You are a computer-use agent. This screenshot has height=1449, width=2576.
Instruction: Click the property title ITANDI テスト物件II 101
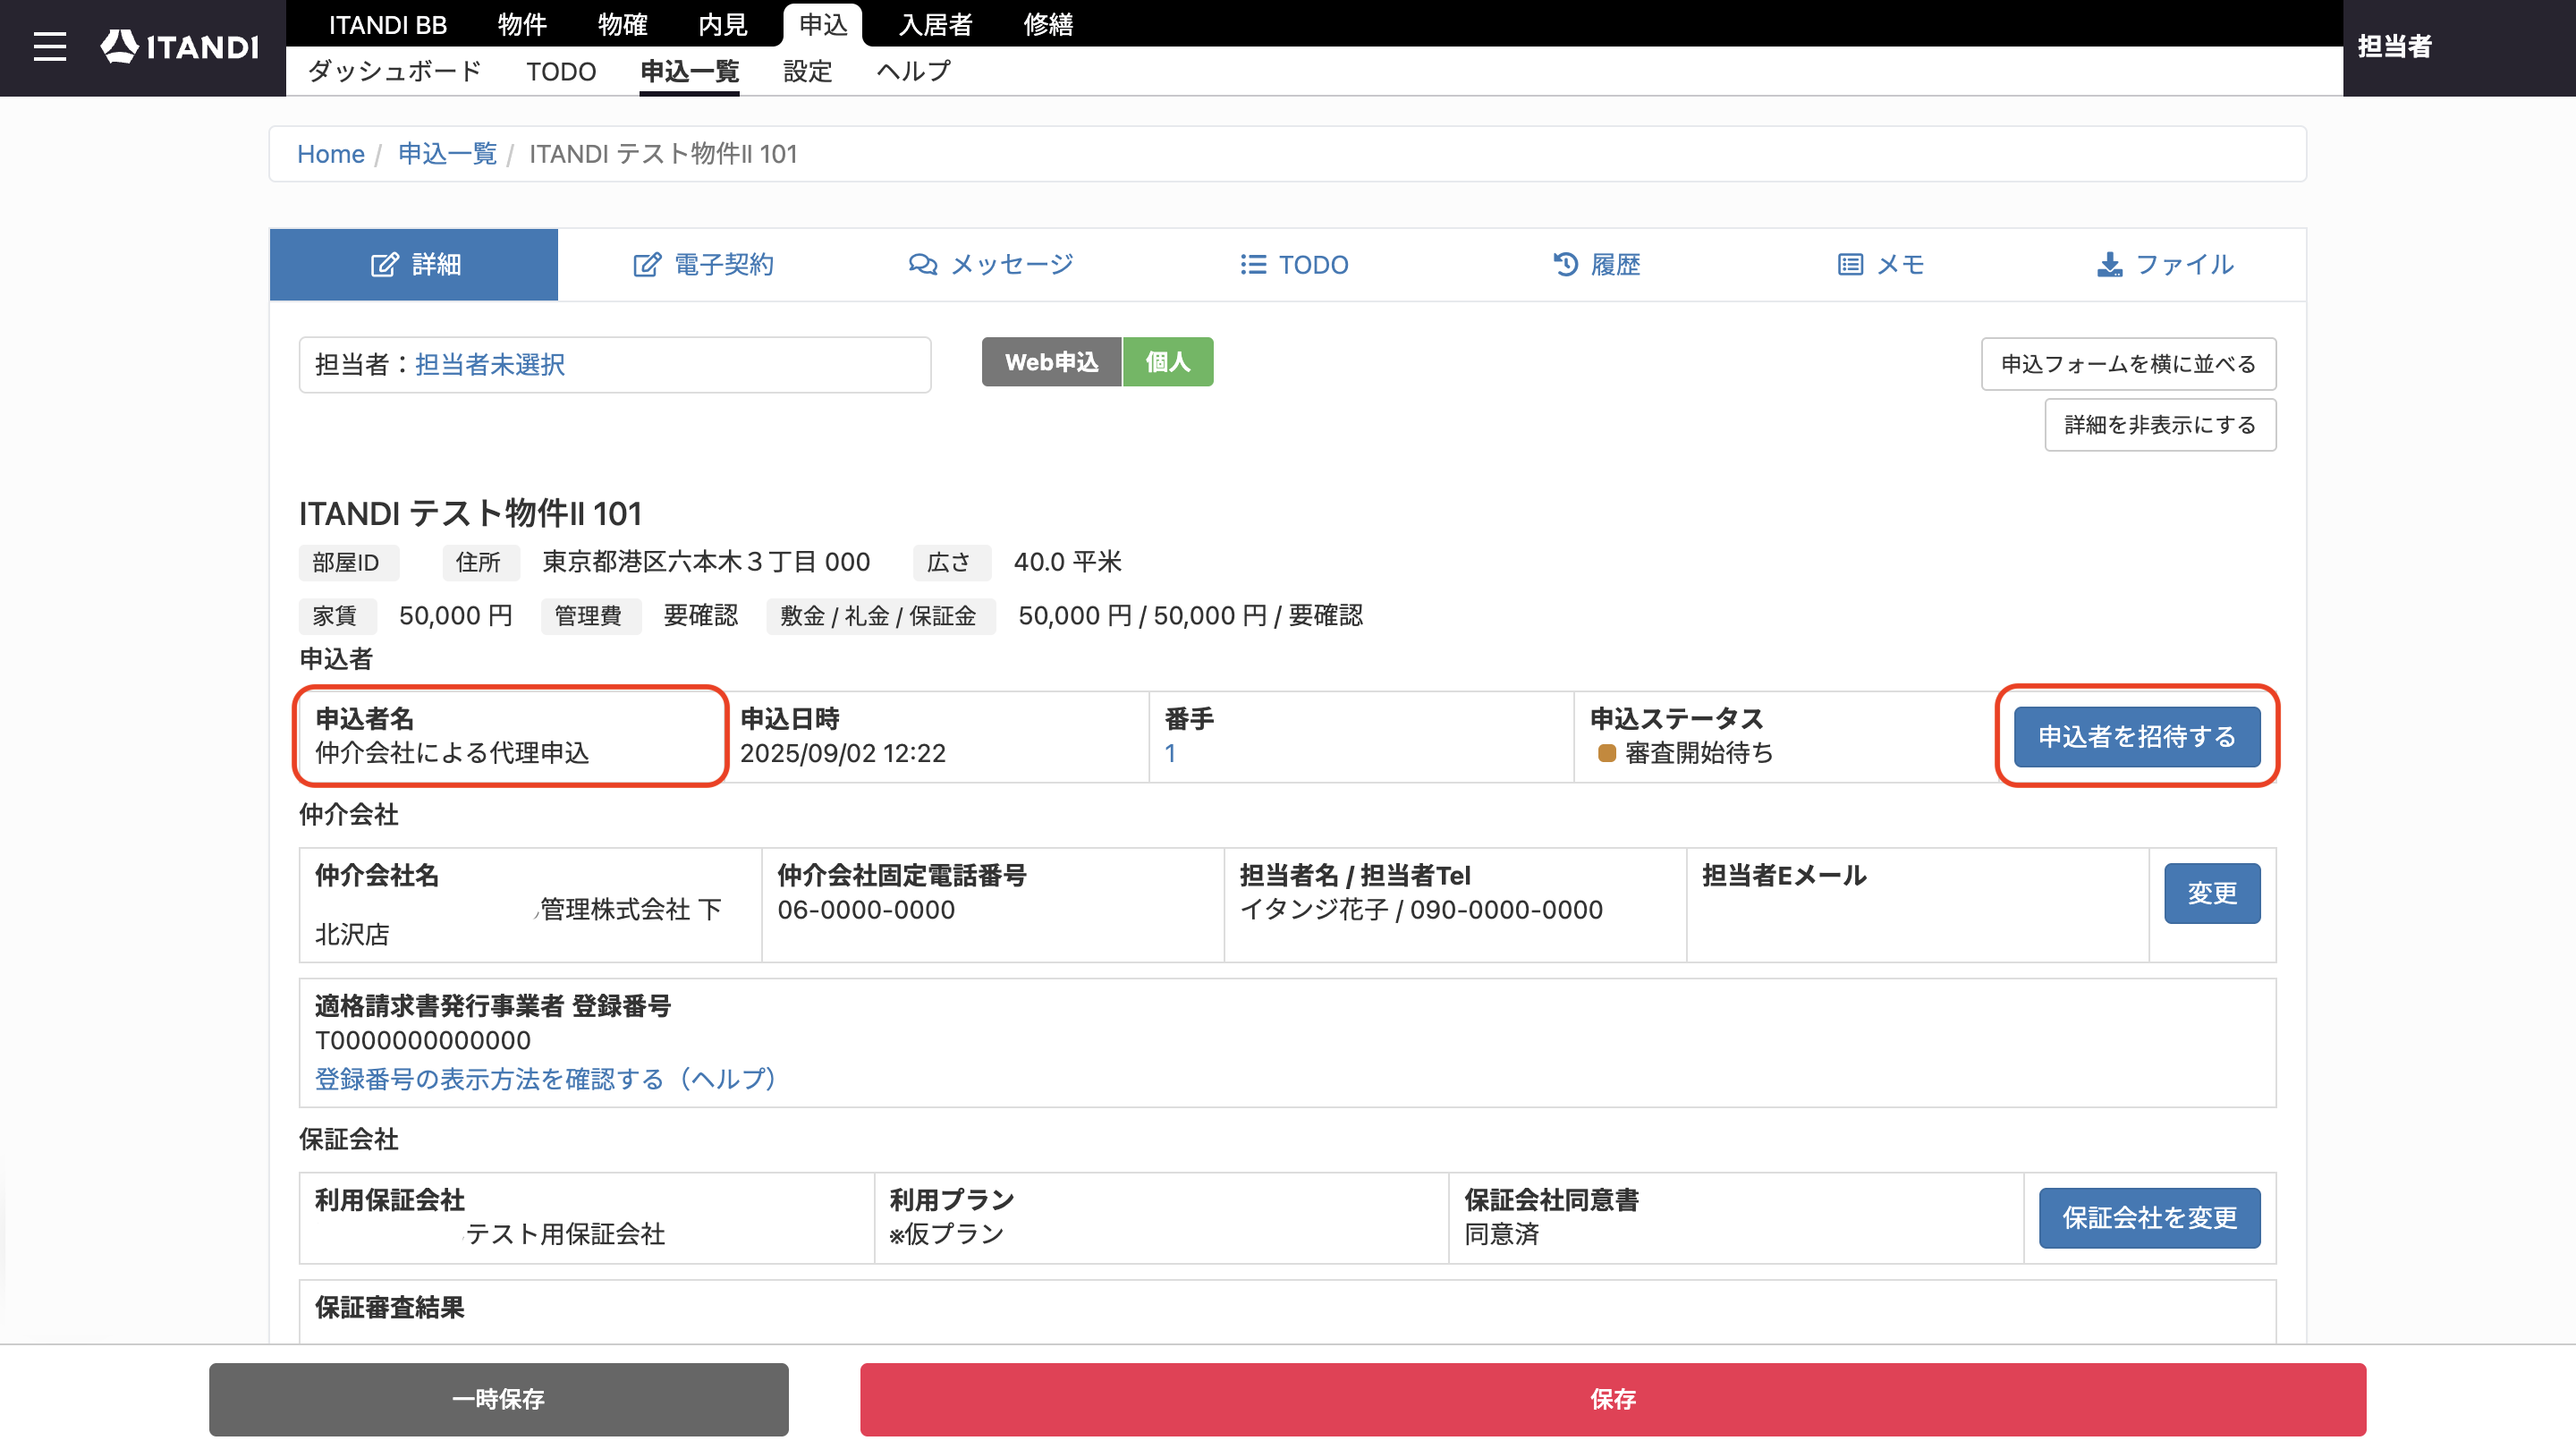coord(470,514)
